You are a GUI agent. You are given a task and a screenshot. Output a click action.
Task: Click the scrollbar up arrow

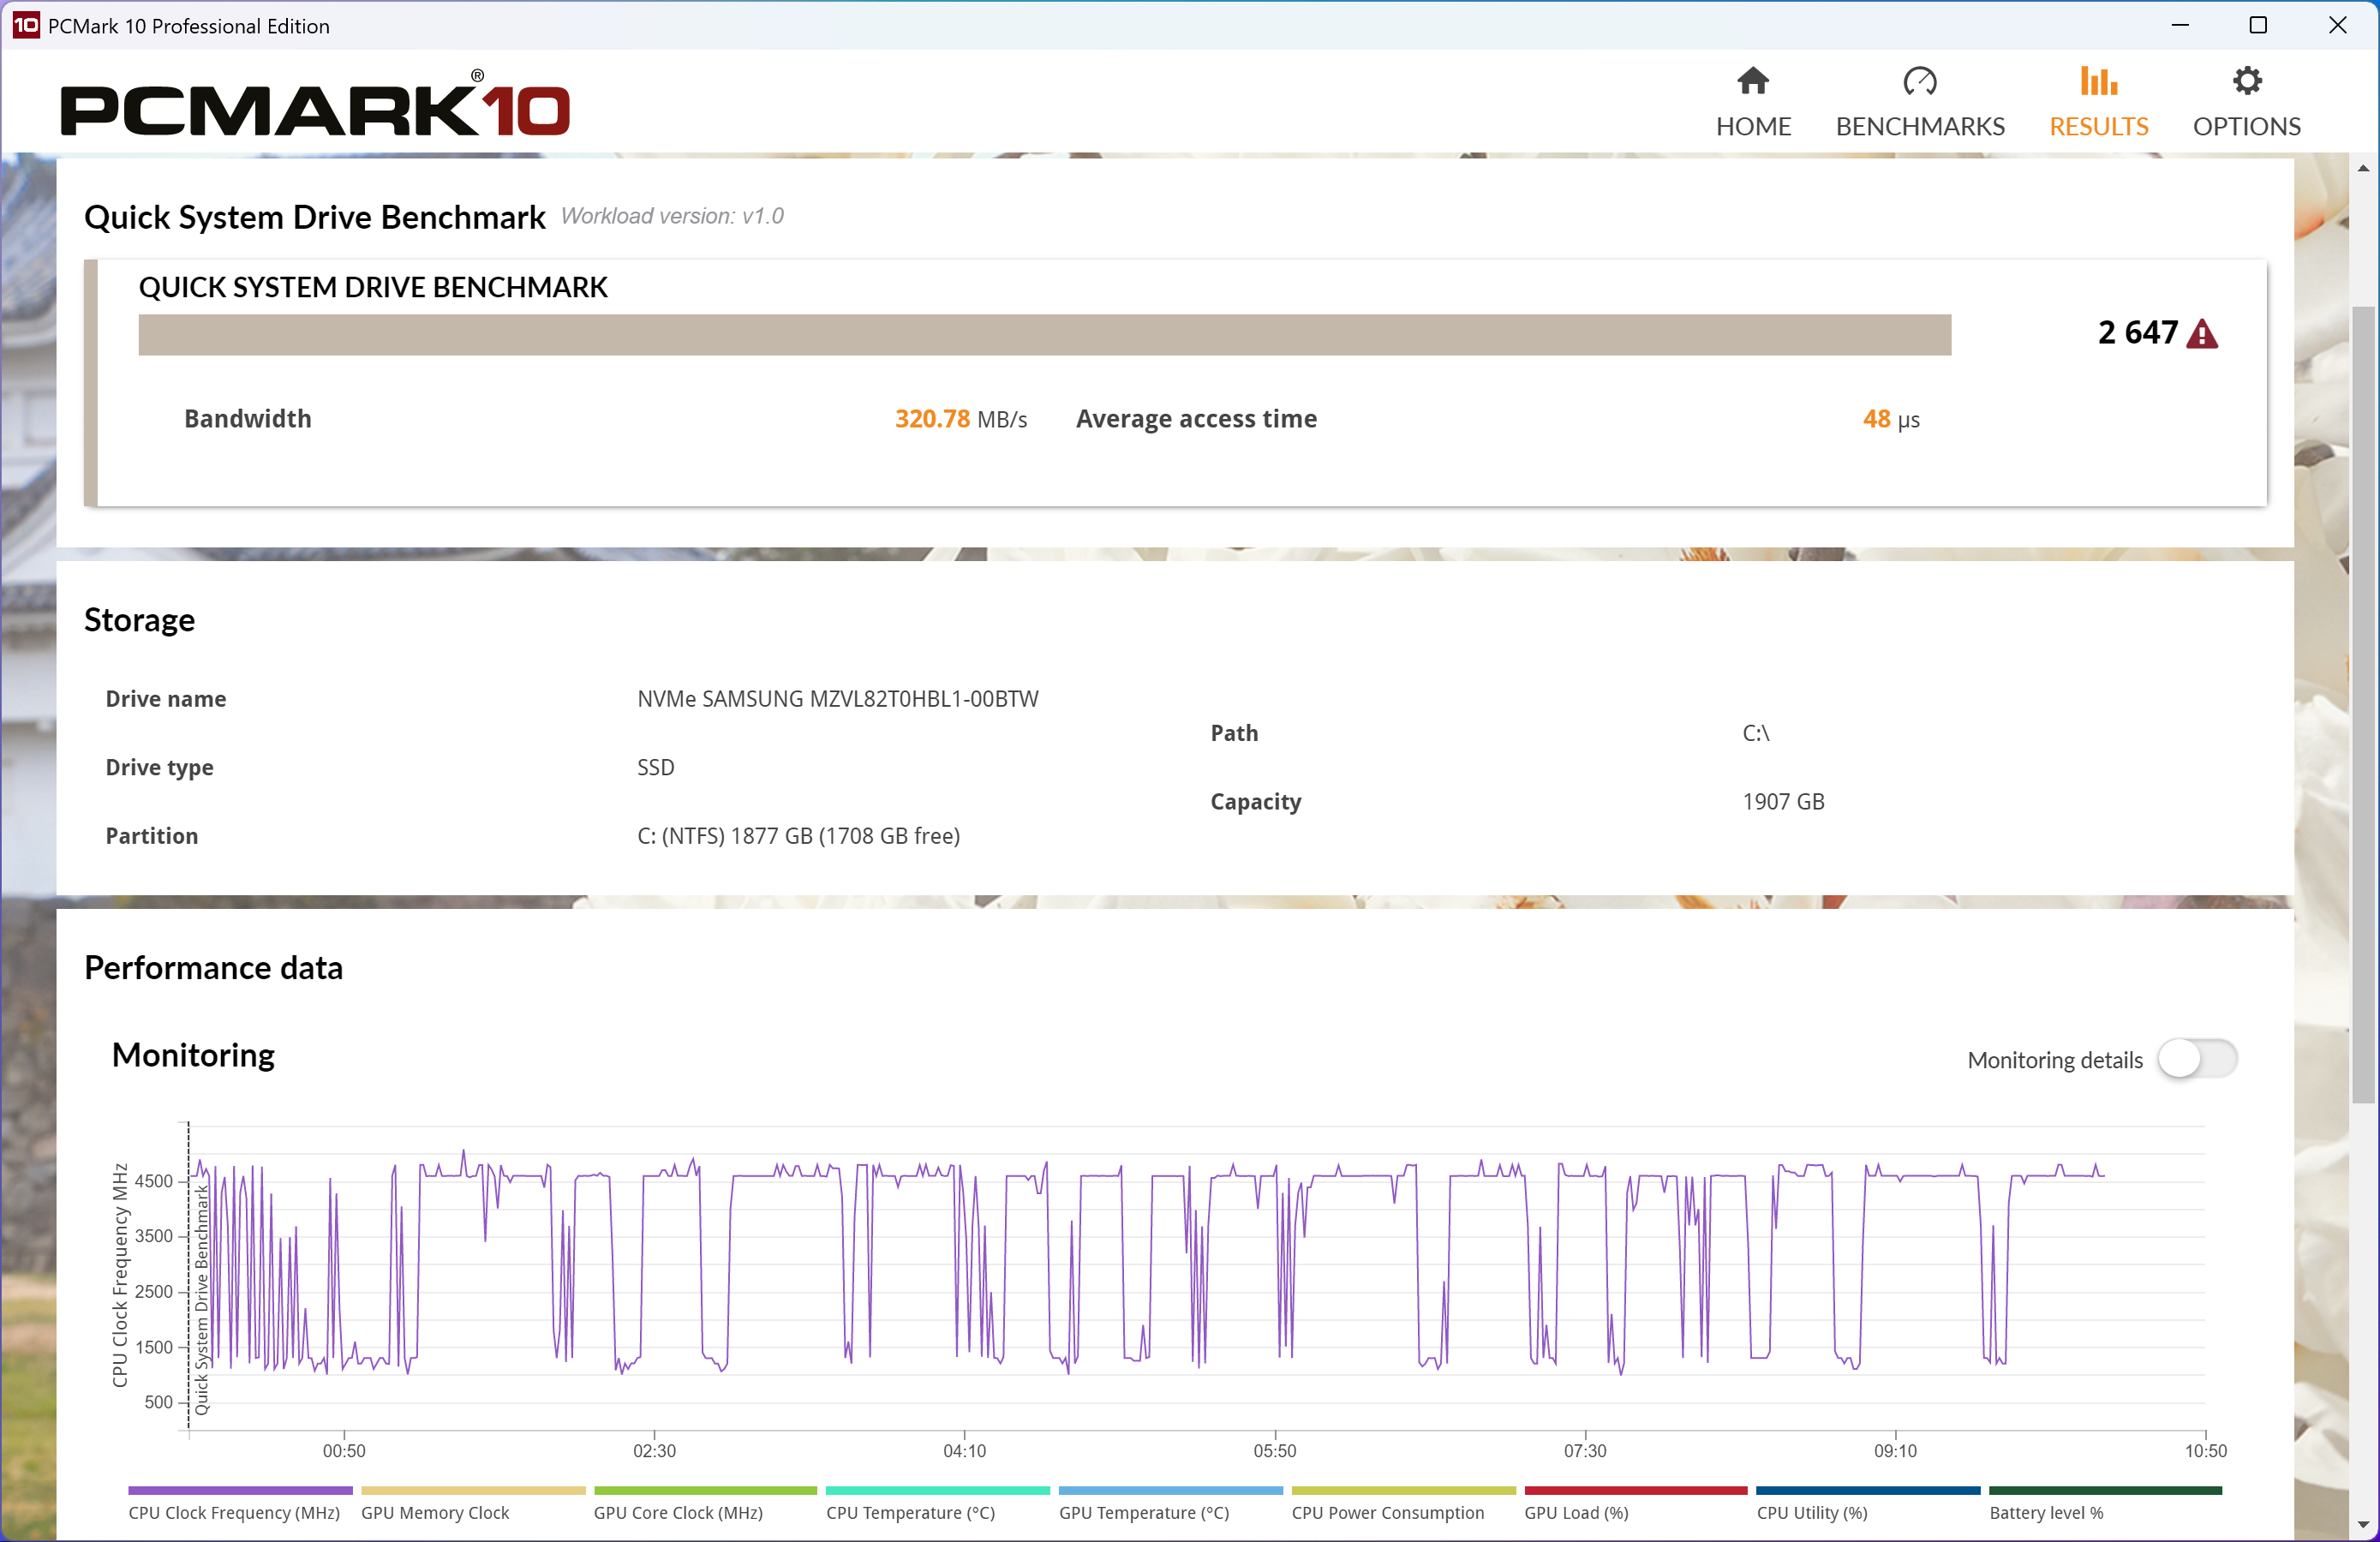point(2363,168)
